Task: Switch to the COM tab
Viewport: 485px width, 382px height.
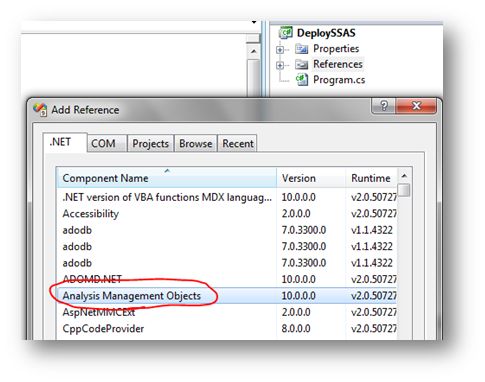Action: [107, 144]
